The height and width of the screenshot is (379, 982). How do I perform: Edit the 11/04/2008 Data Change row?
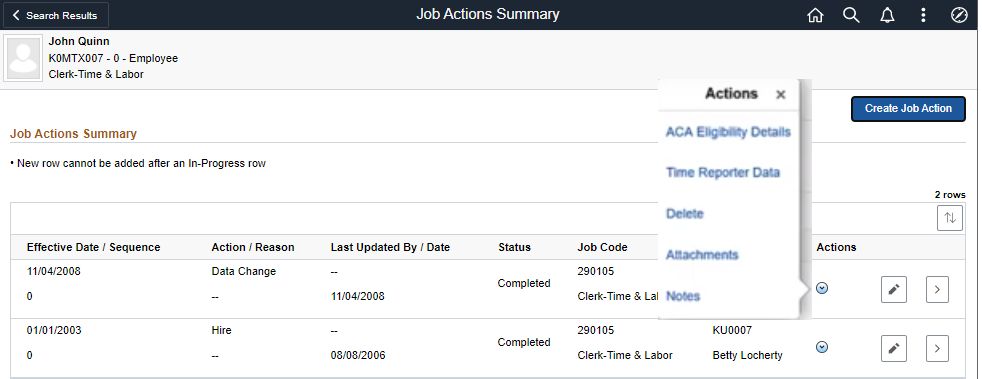[894, 289]
